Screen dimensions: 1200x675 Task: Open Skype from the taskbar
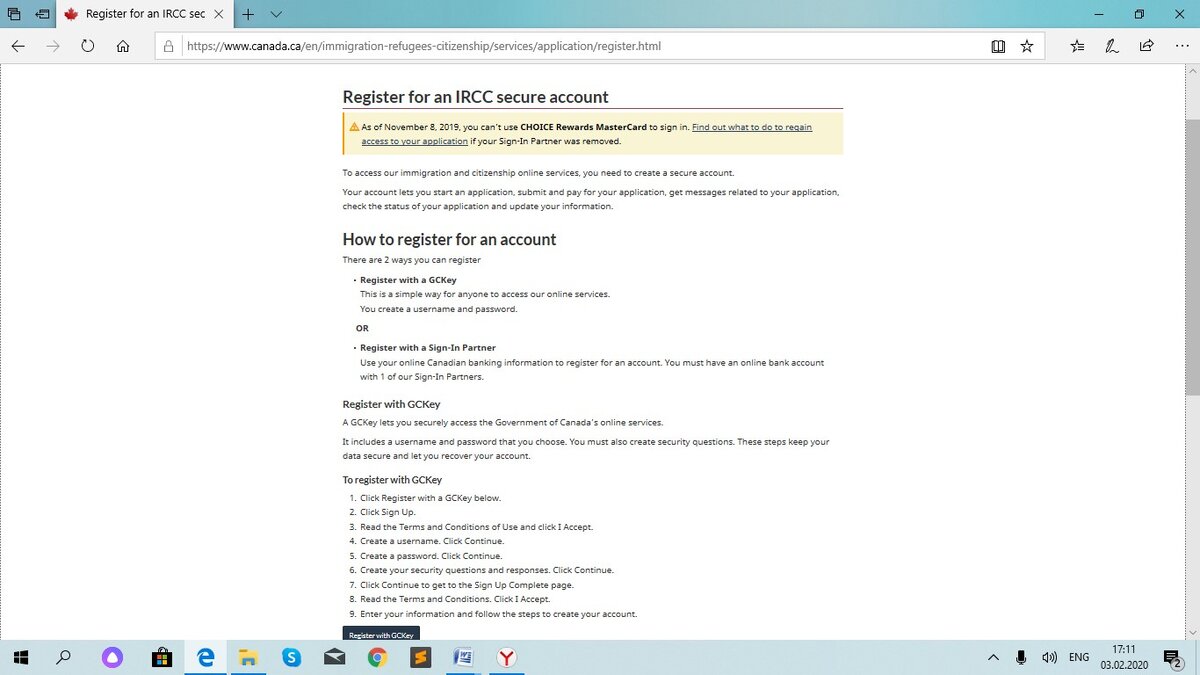(x=291, y=657)
